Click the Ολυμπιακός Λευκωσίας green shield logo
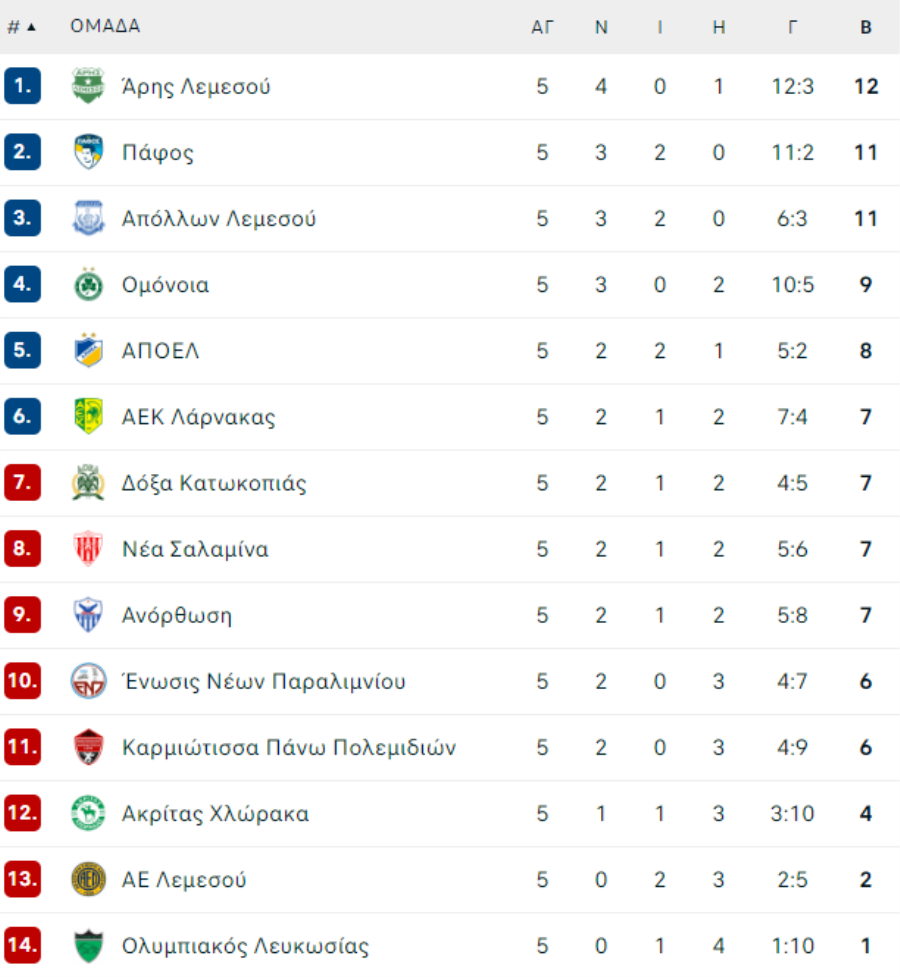 coord(88,945)
